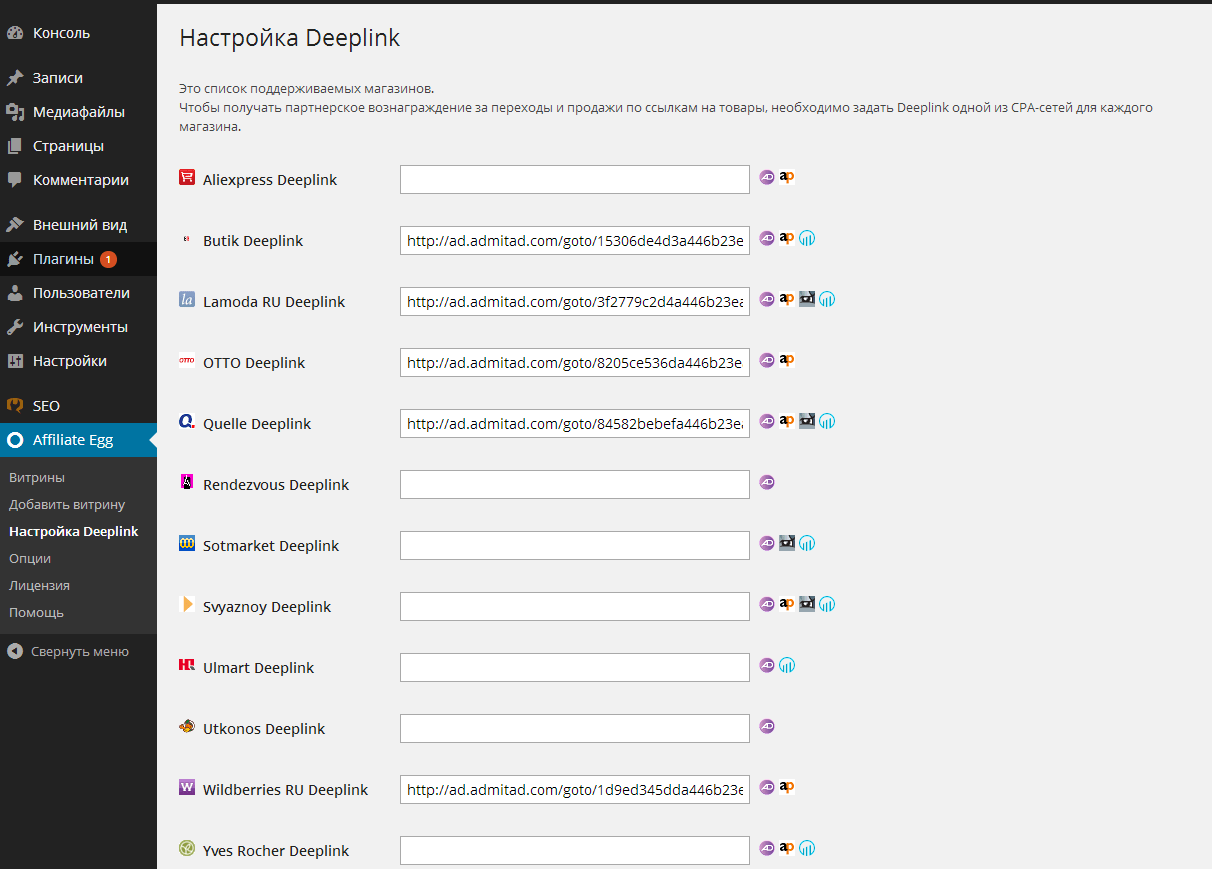Click the blue bars icon in Lamoda RU row

[x=827, y=299]
